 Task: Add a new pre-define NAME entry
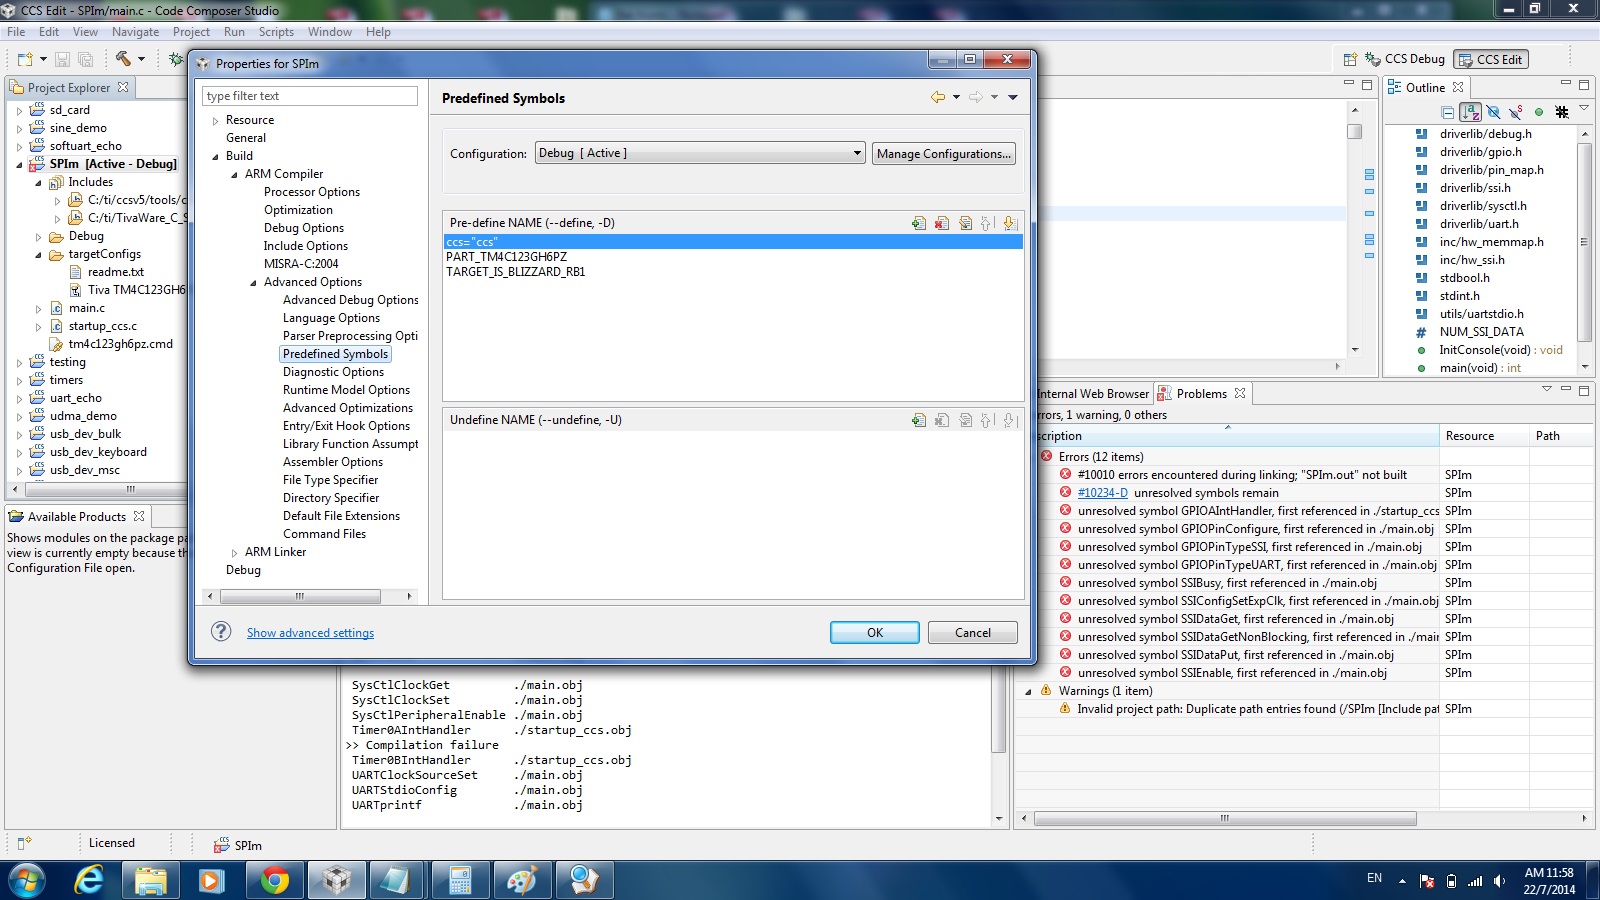pos(918,223)
